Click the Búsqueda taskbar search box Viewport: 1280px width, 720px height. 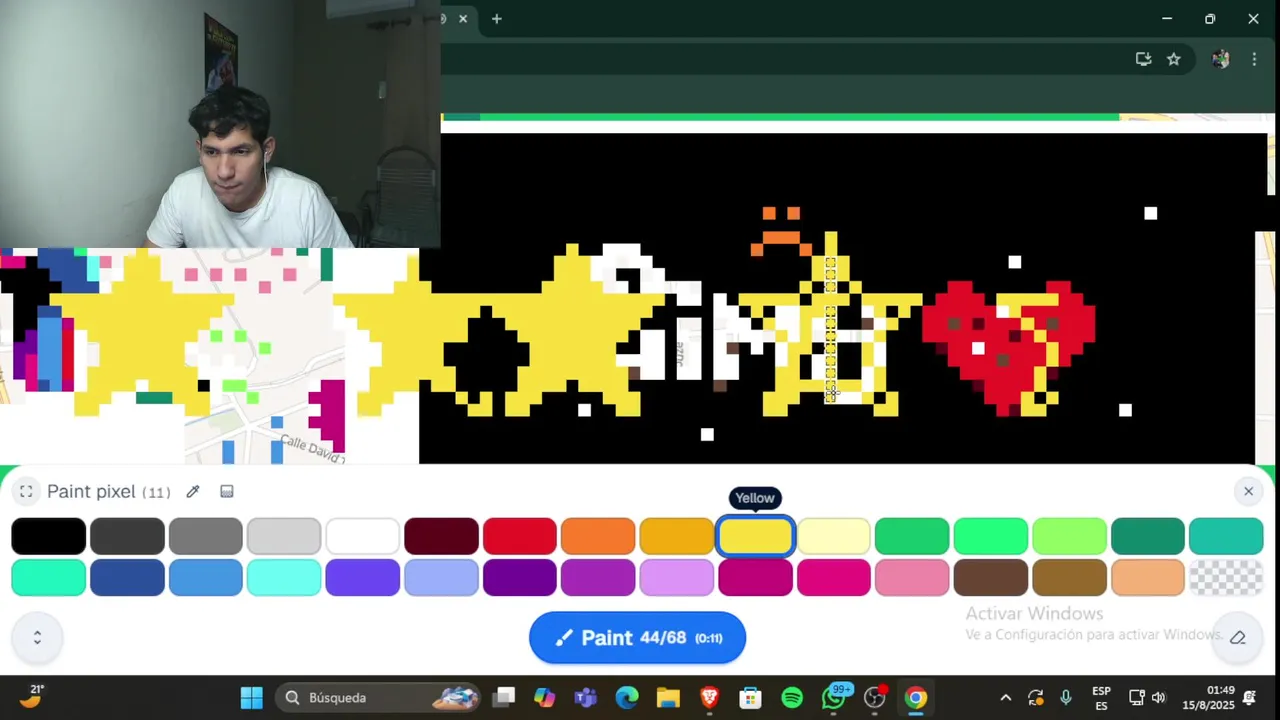coord(377,697)
